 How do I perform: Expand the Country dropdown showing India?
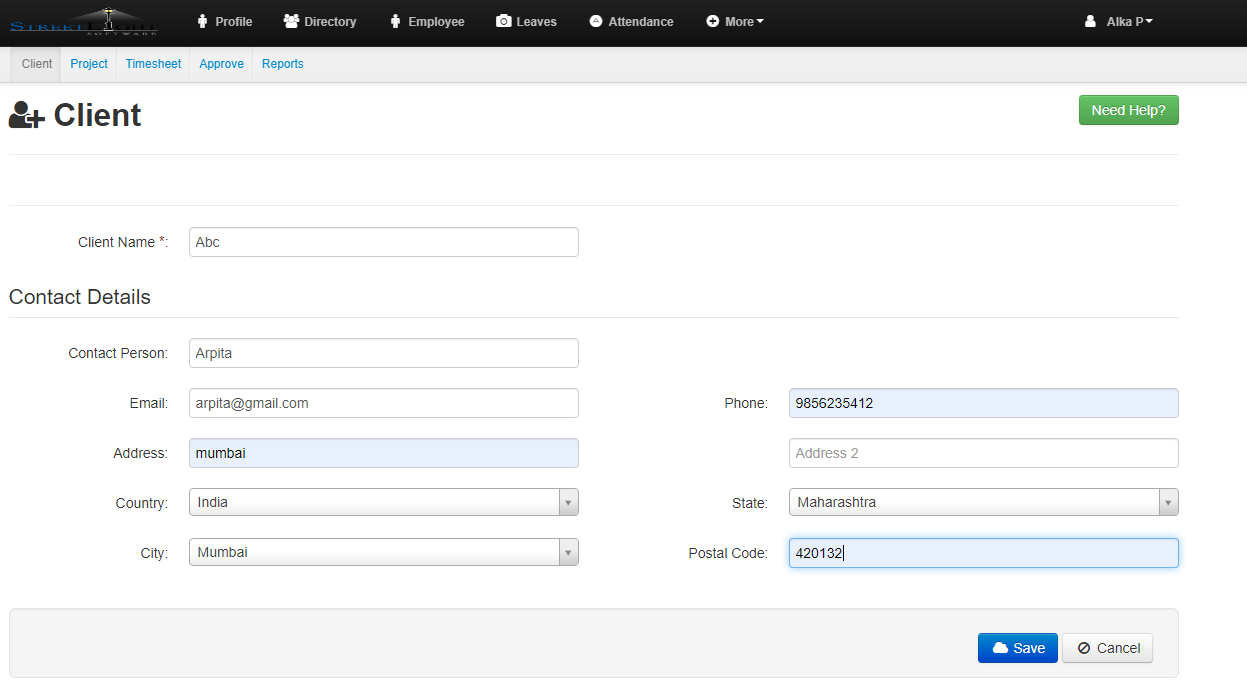(383, 502)
